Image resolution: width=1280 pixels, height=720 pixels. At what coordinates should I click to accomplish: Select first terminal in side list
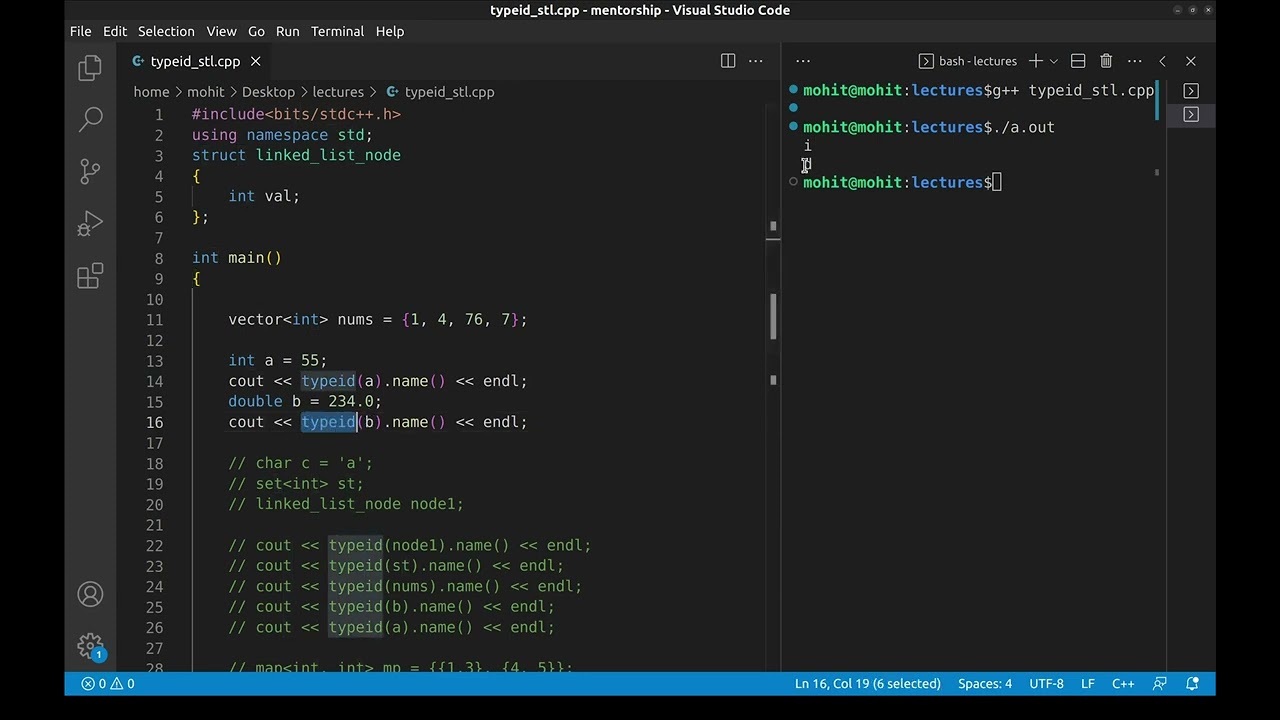1191,90
